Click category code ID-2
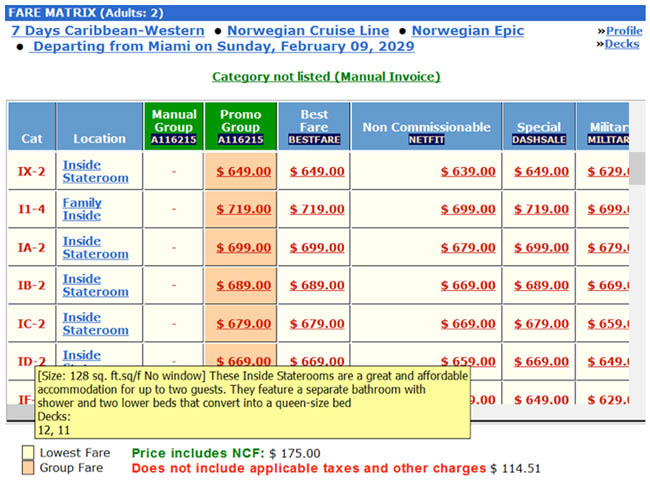650x491 pixels. (x=32, y=361)
